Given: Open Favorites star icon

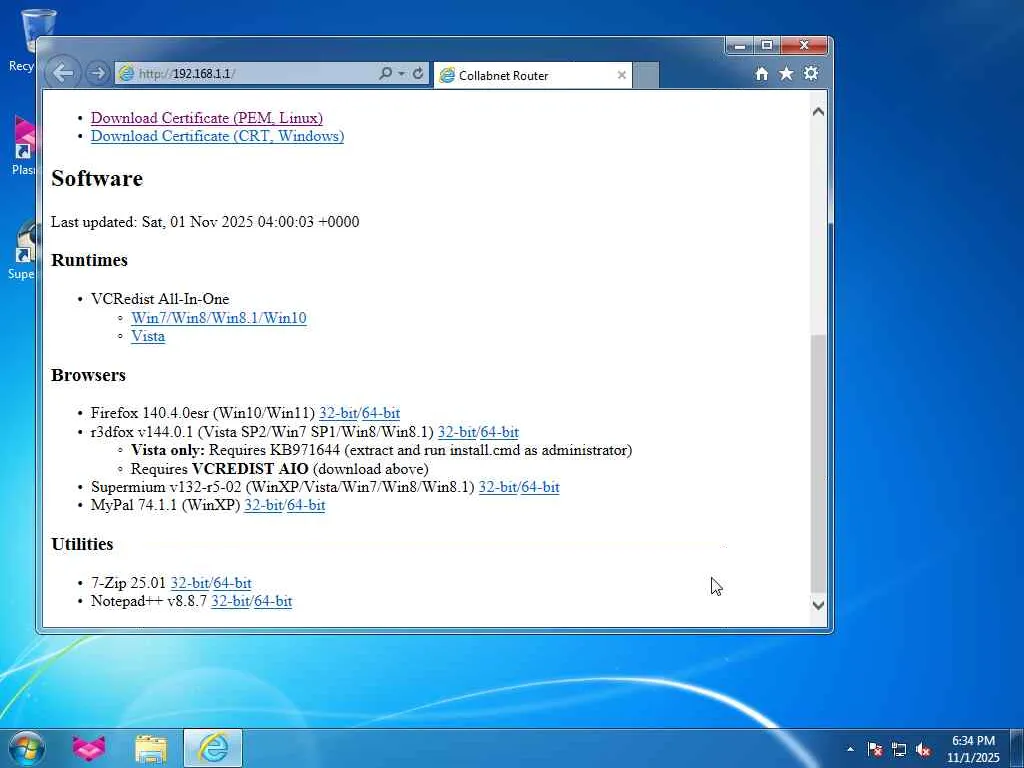Looking at the screenshot, I should pyautogui.click(x=786, y=74).
